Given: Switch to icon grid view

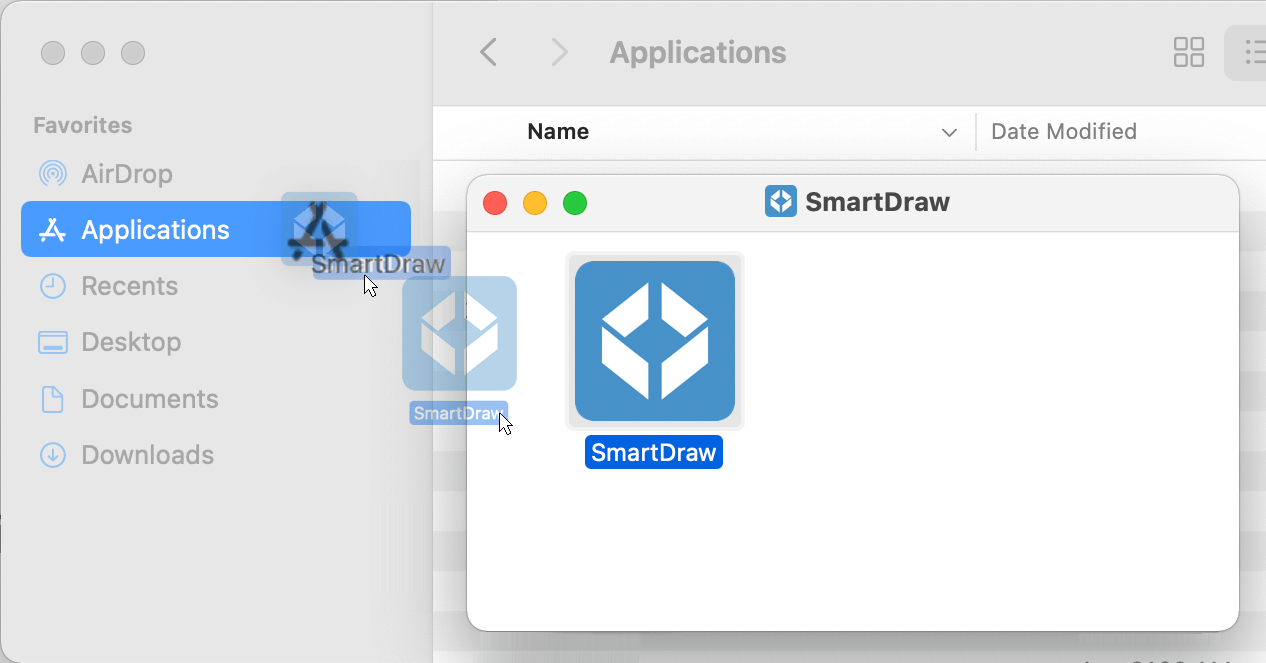Looking at the screenshot, I should 1189,52.
